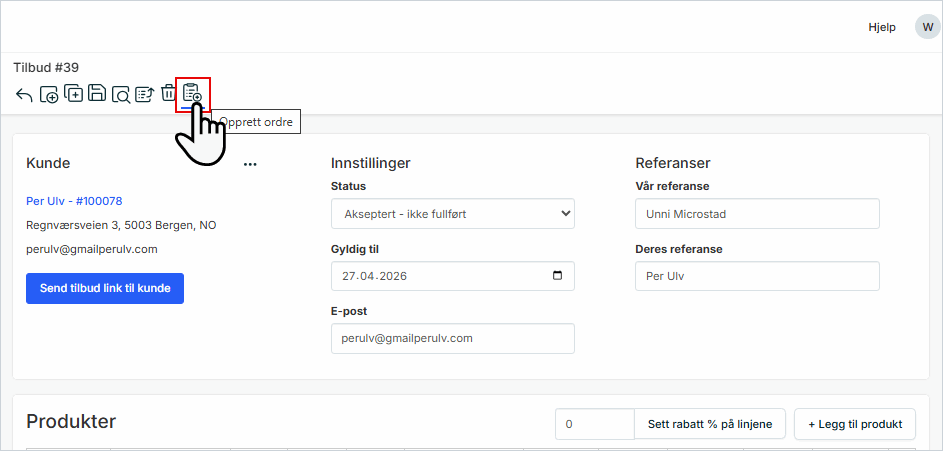Open the Status dropdown
This screenshot has height=451, width=943.
coord(452,213)
